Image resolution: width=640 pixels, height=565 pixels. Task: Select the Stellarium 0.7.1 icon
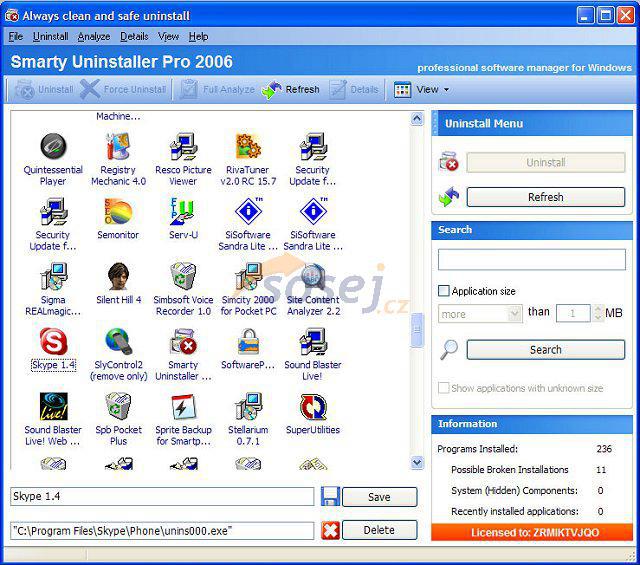(x=248, y=406)
